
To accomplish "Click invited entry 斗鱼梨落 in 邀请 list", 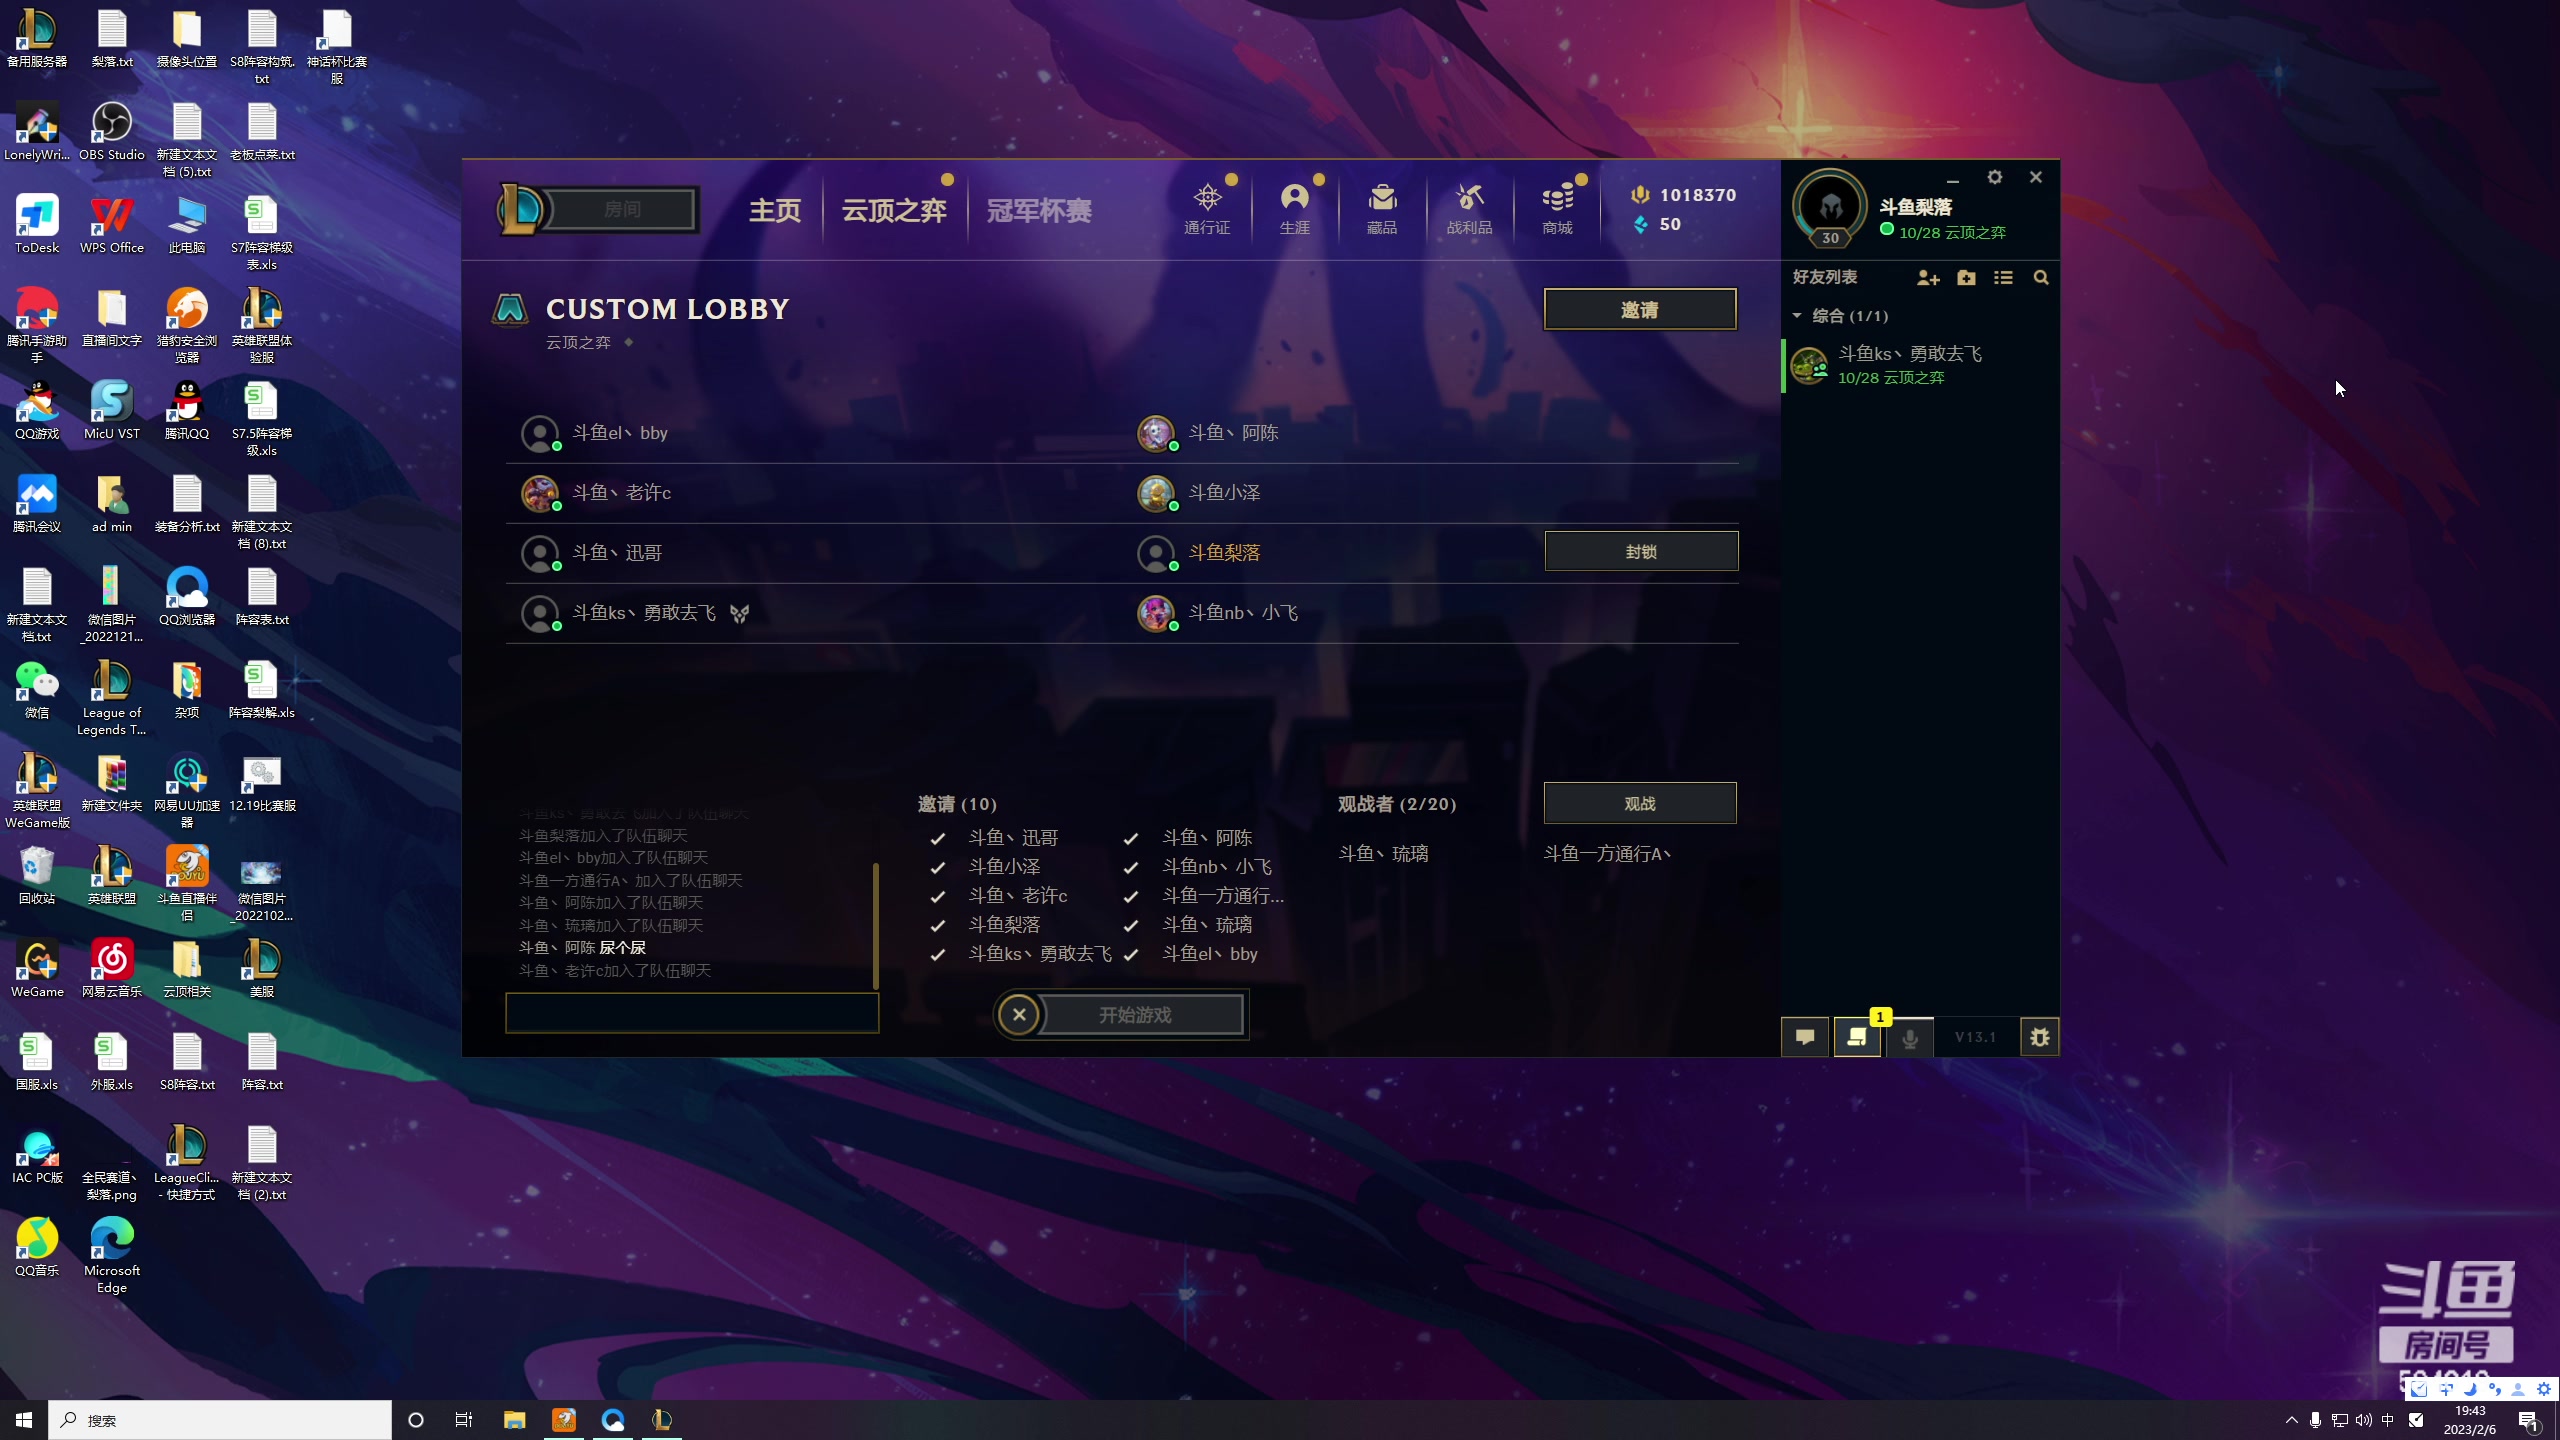I will coord(1004,925).
